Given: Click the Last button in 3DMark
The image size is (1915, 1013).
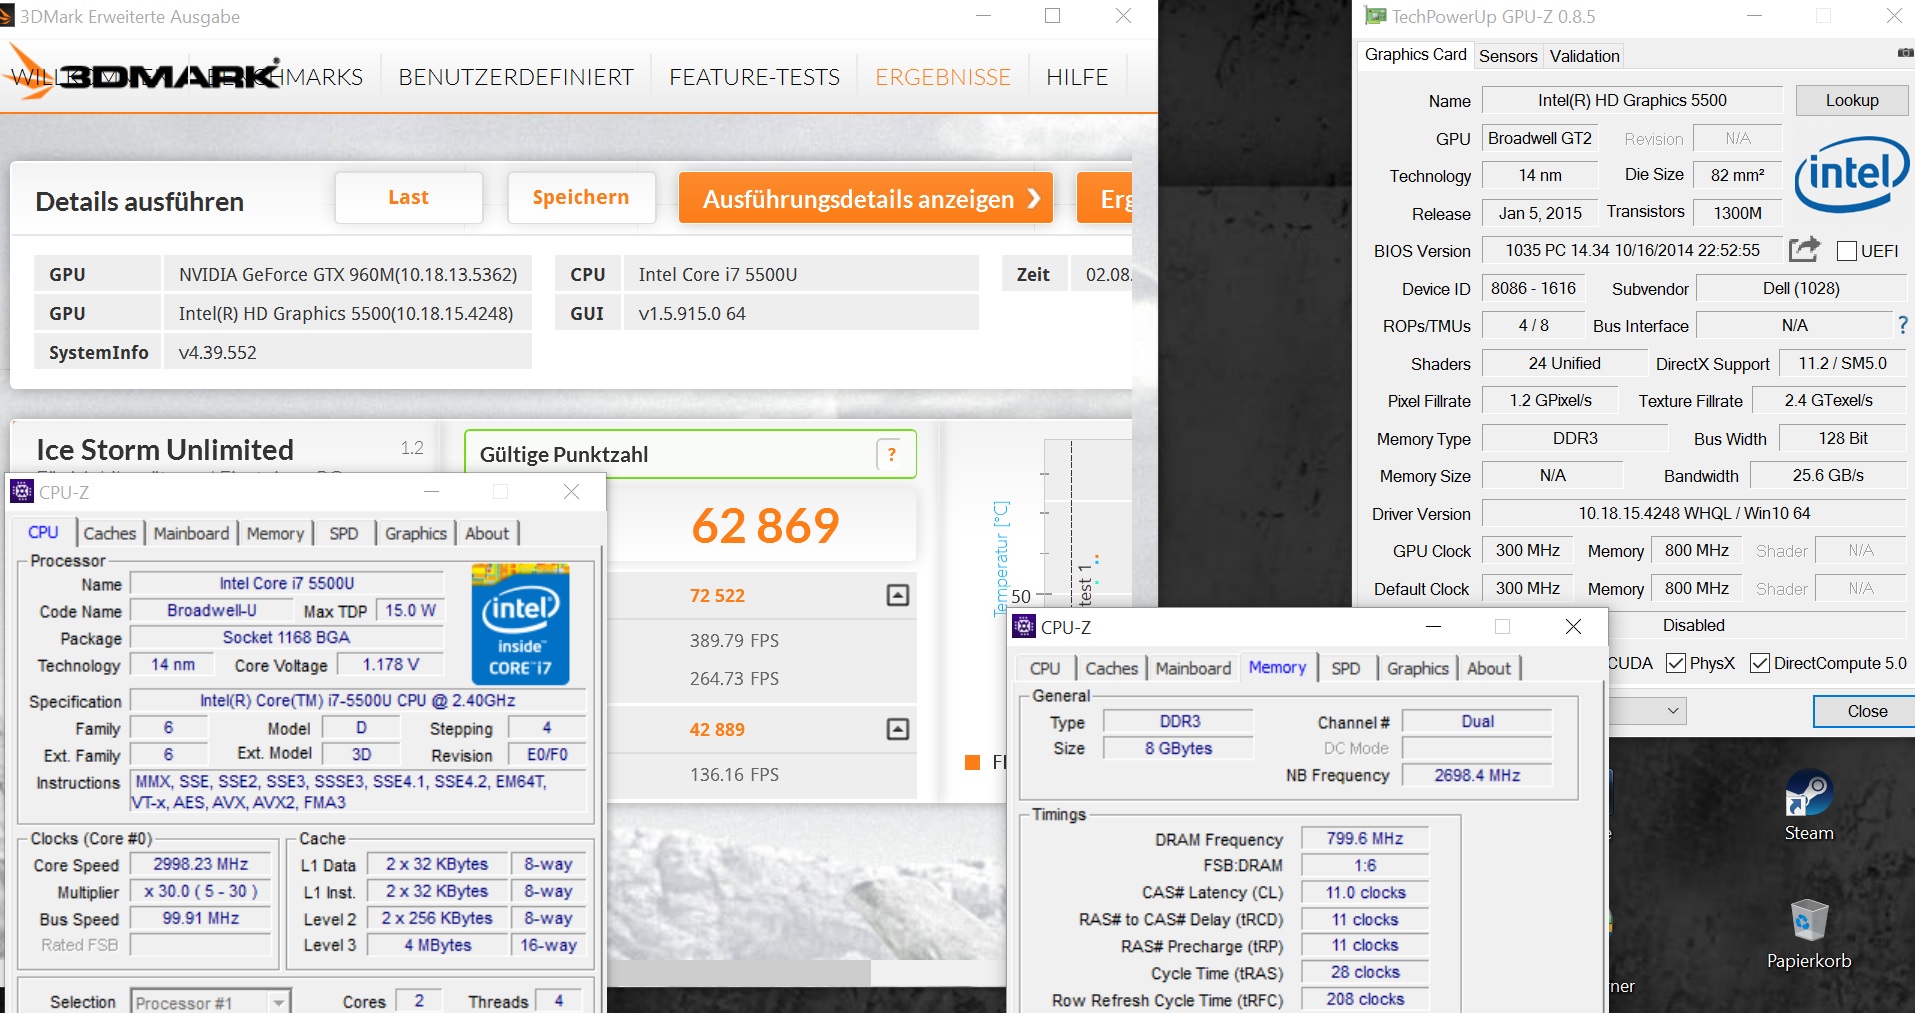Looking at the screenshot, I should tap(409, 197).
